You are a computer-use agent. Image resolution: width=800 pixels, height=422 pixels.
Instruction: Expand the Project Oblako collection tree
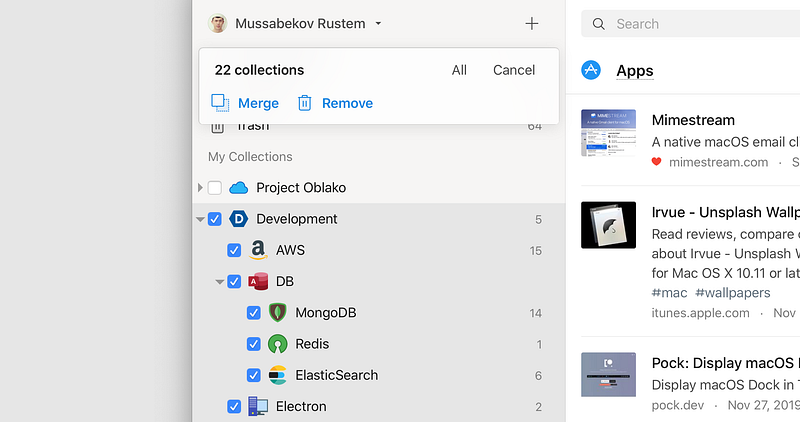(201, 188)
